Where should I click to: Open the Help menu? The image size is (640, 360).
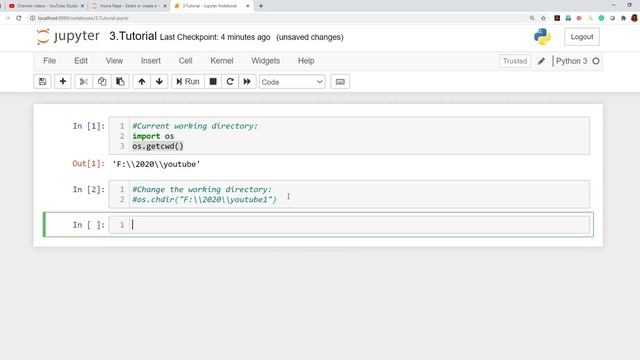pos(306,61)
